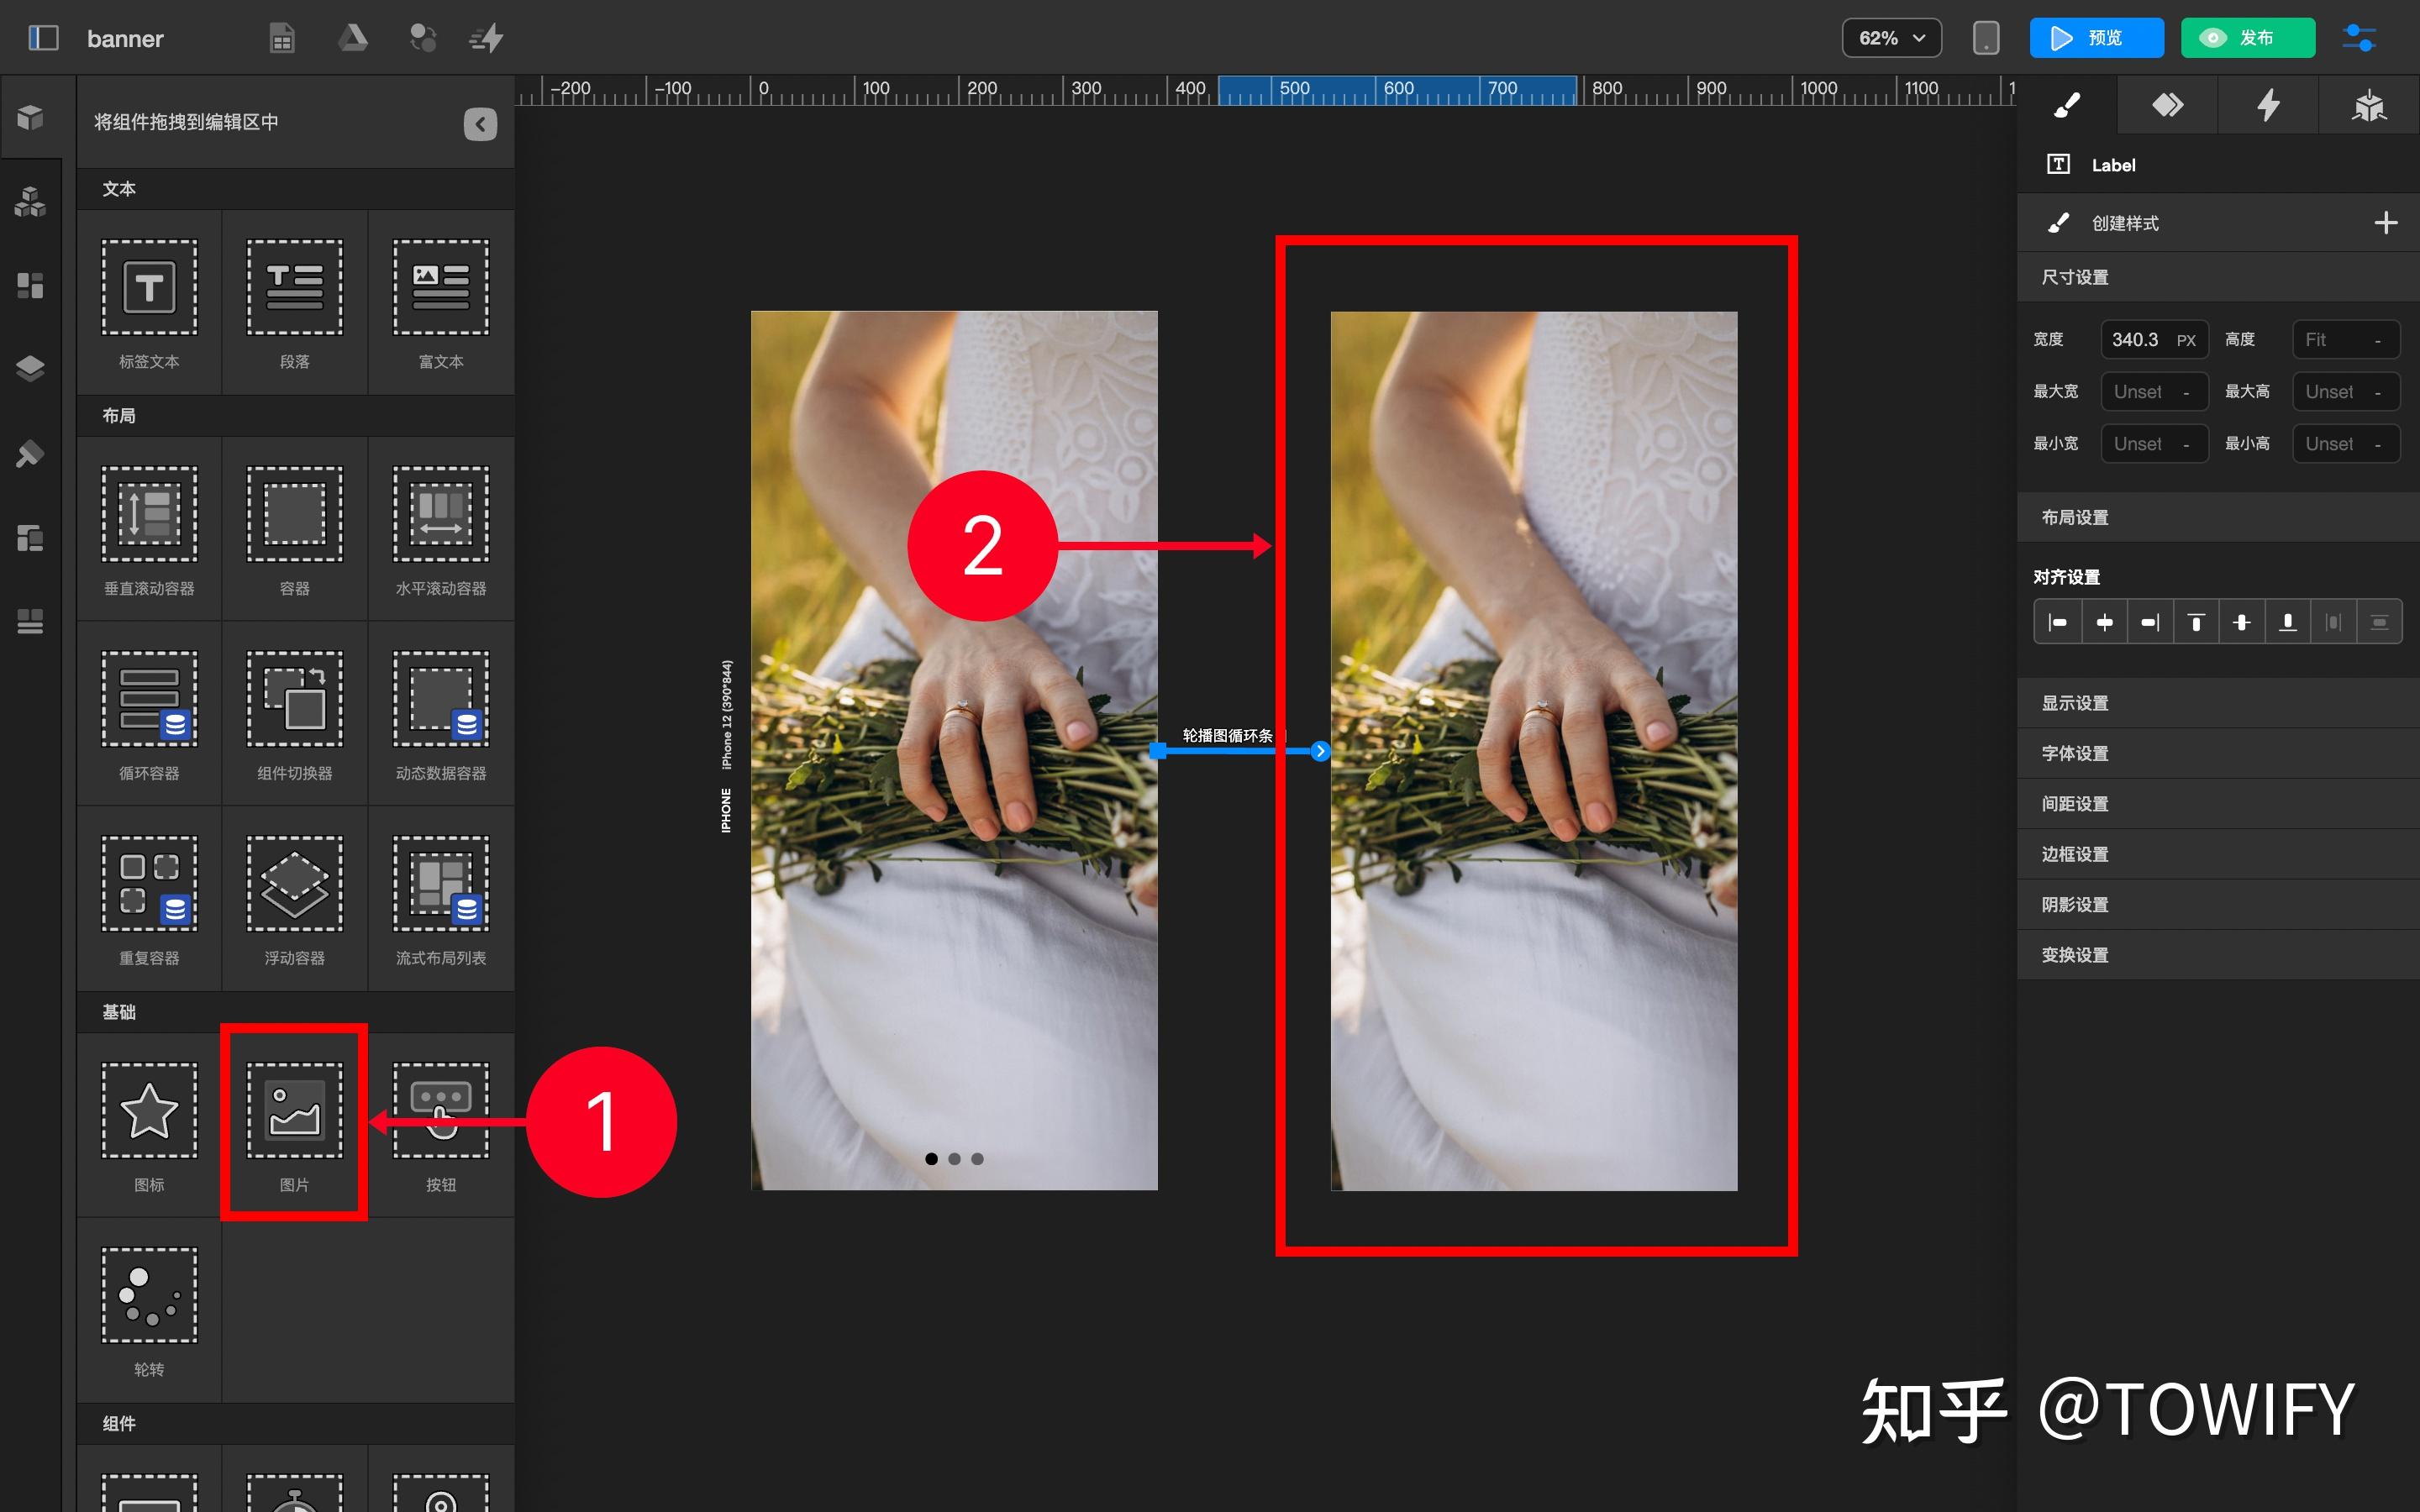Open the 62% zoom dropdown

click(1891, 38)
